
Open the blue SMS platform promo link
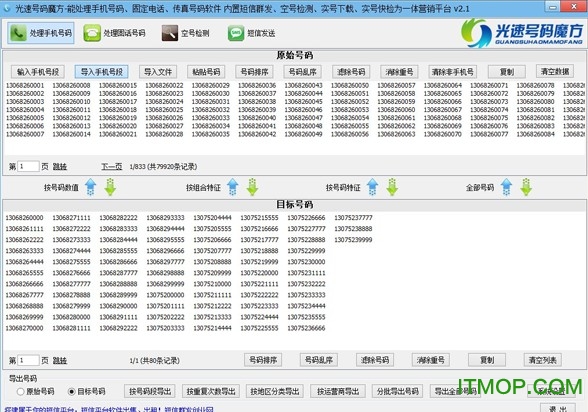point(109,409)
